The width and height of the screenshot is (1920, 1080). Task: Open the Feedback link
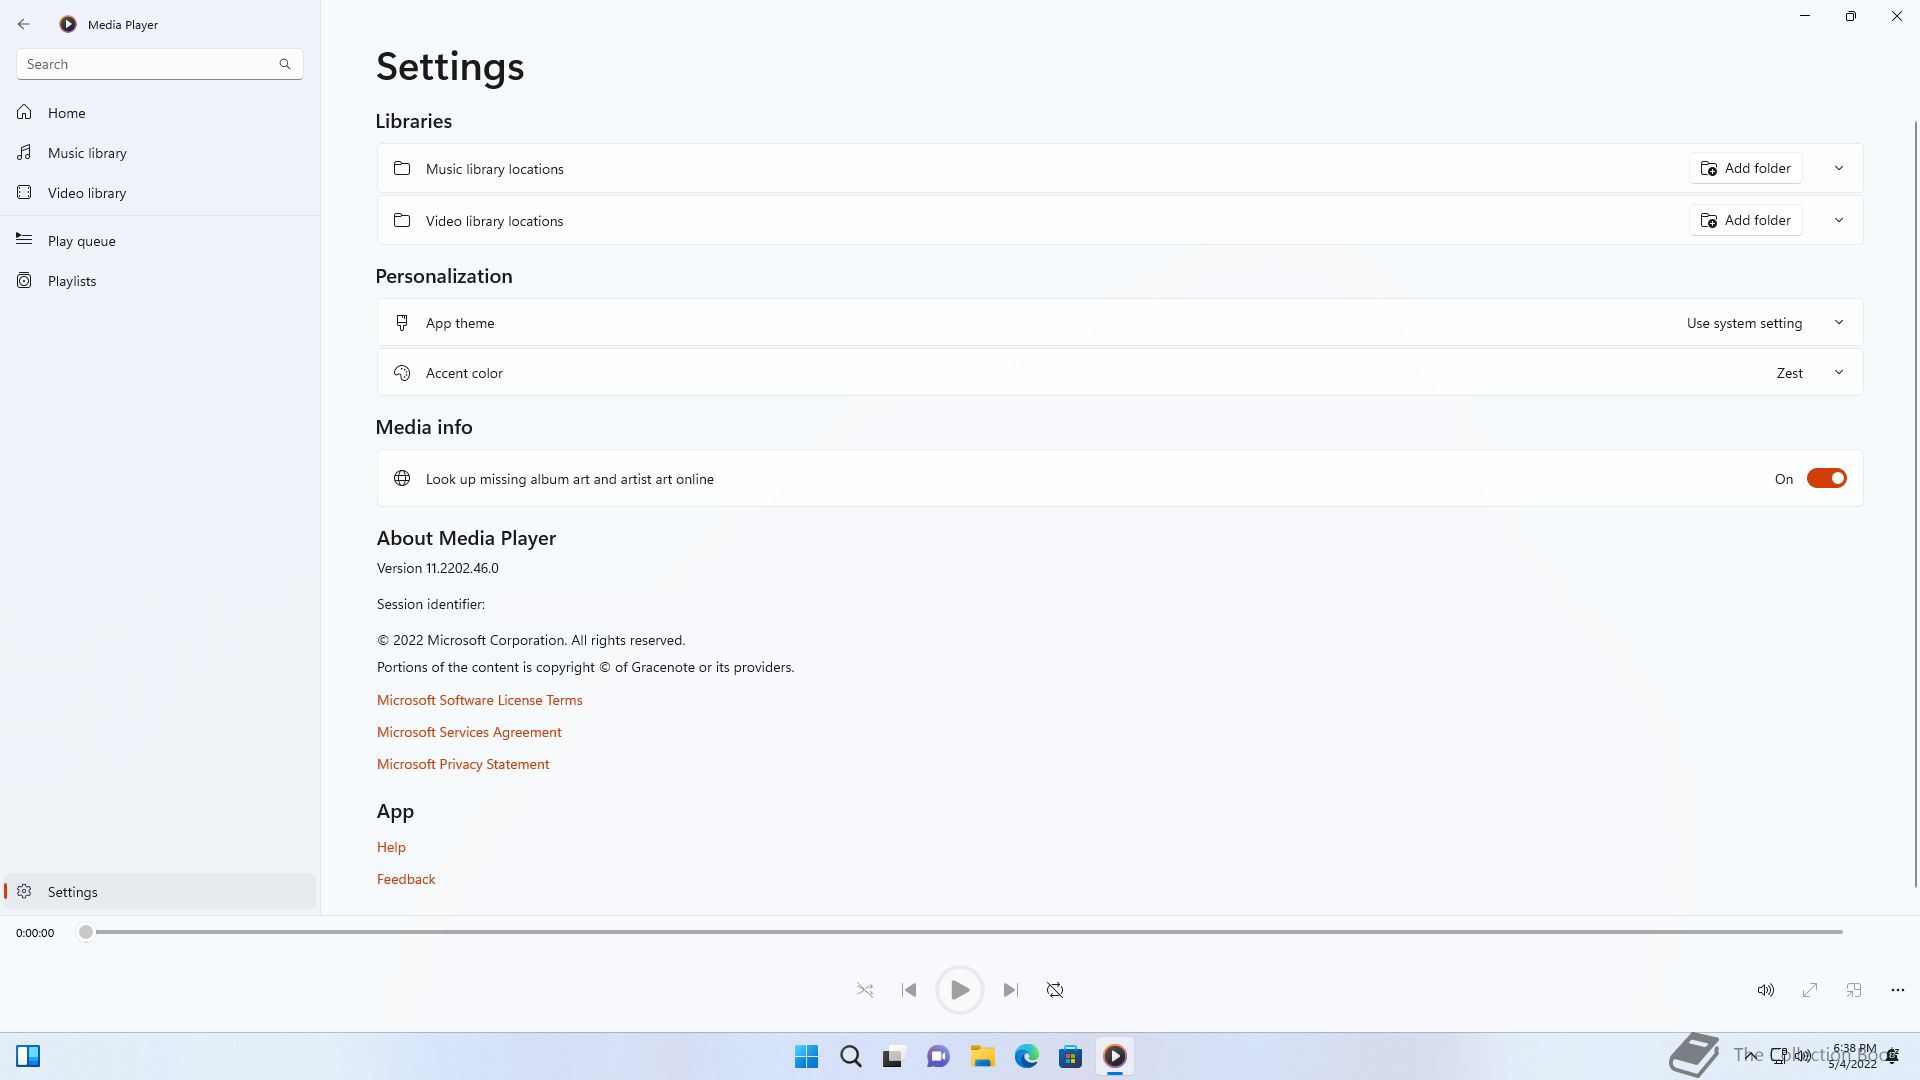pyautogui.click(x=406, y=879)
